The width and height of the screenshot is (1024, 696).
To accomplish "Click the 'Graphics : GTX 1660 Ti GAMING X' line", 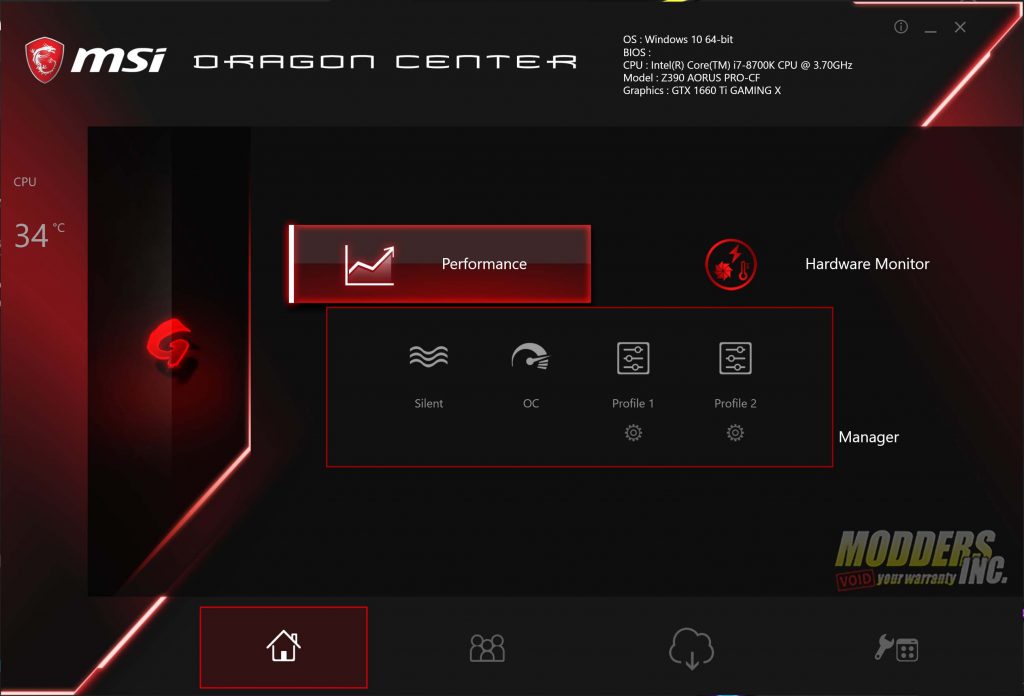I will pos(701,91).
